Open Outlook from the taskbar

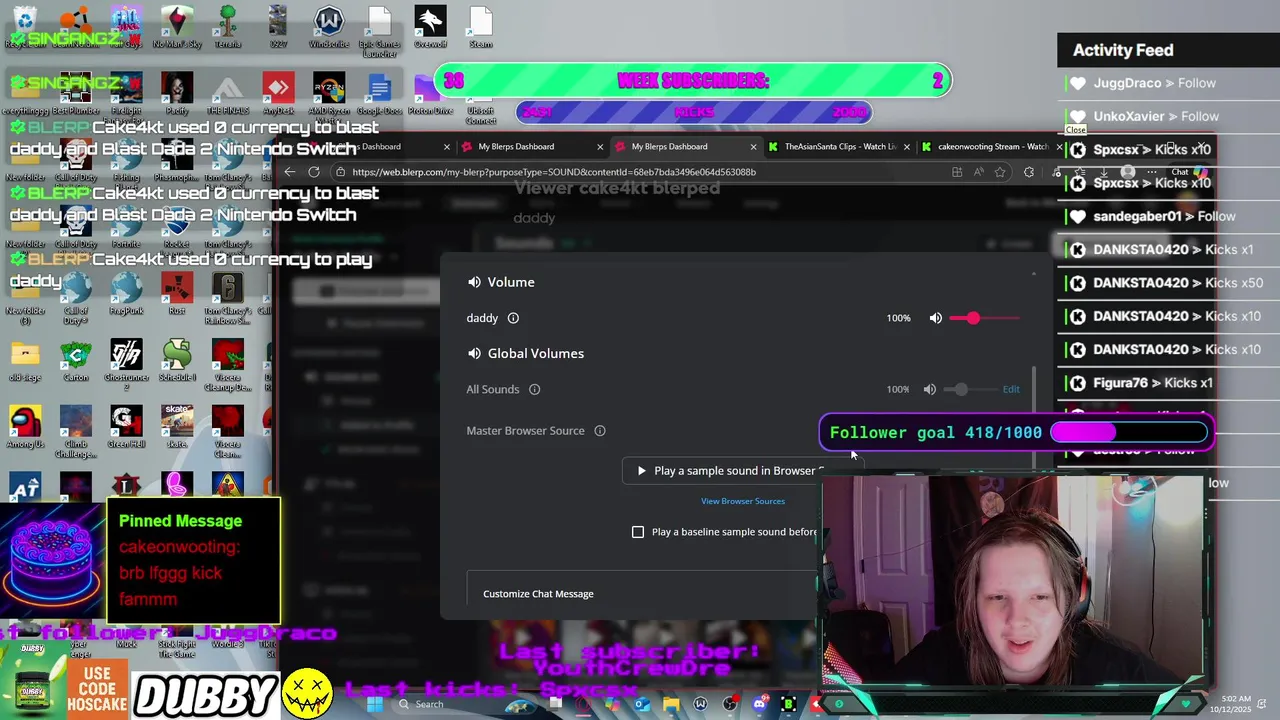pyautogui.click(x=641, y=704)
